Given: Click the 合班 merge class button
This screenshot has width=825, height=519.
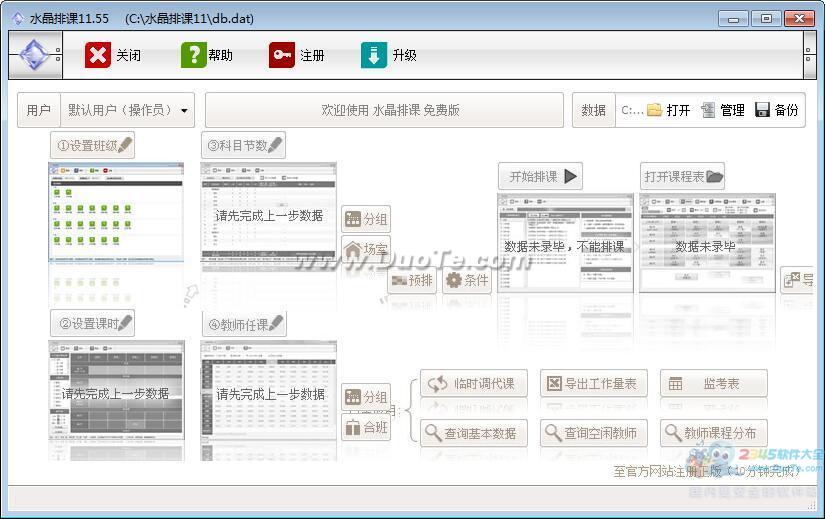Looking at the screenshot, I should tap(366, 427).
